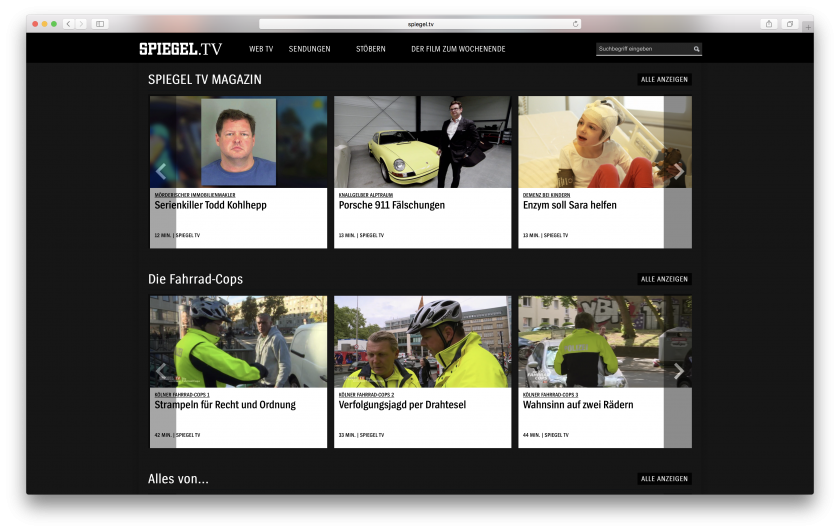Open the Serienkiller Todd Kohlhepp title link
Viewport: 840px width, 532px height.
(x=211, y=205)
